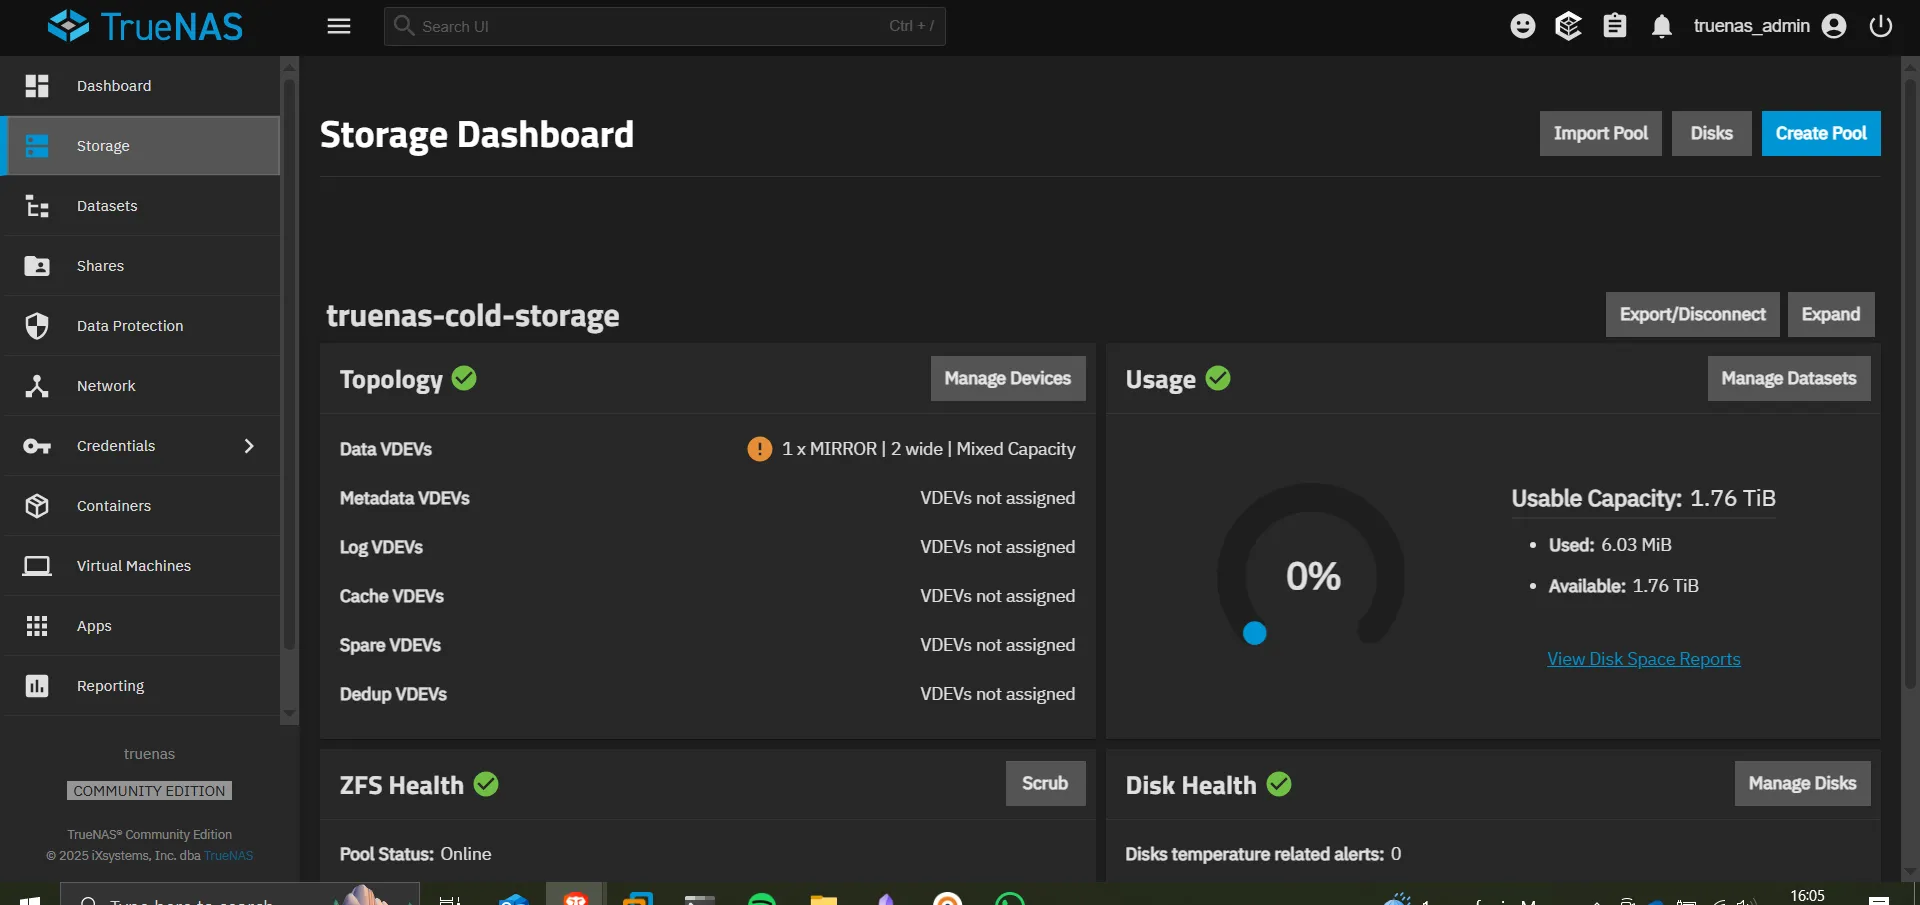Click the Usage green check icon
The height and width of the screenshot is (905, 1920).
click(1218, 378)
